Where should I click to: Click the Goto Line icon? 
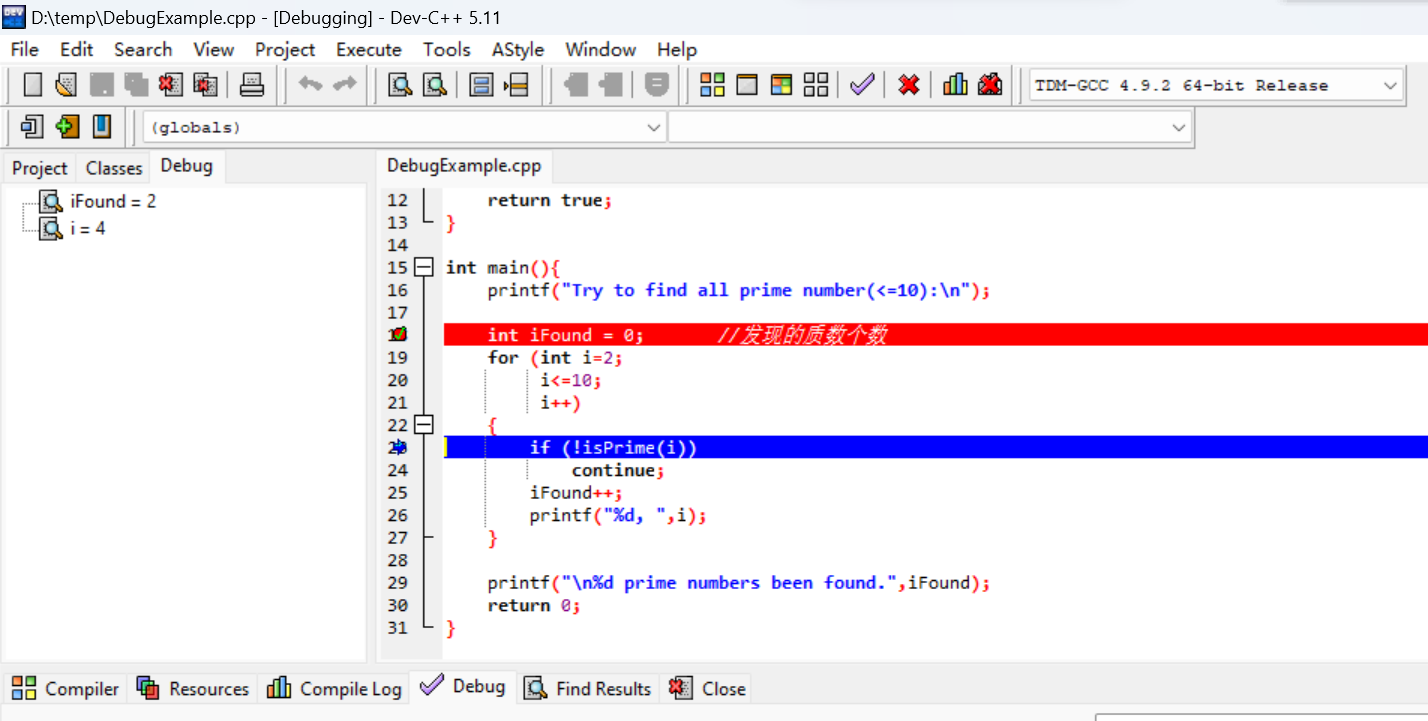(x=516, y=85)
